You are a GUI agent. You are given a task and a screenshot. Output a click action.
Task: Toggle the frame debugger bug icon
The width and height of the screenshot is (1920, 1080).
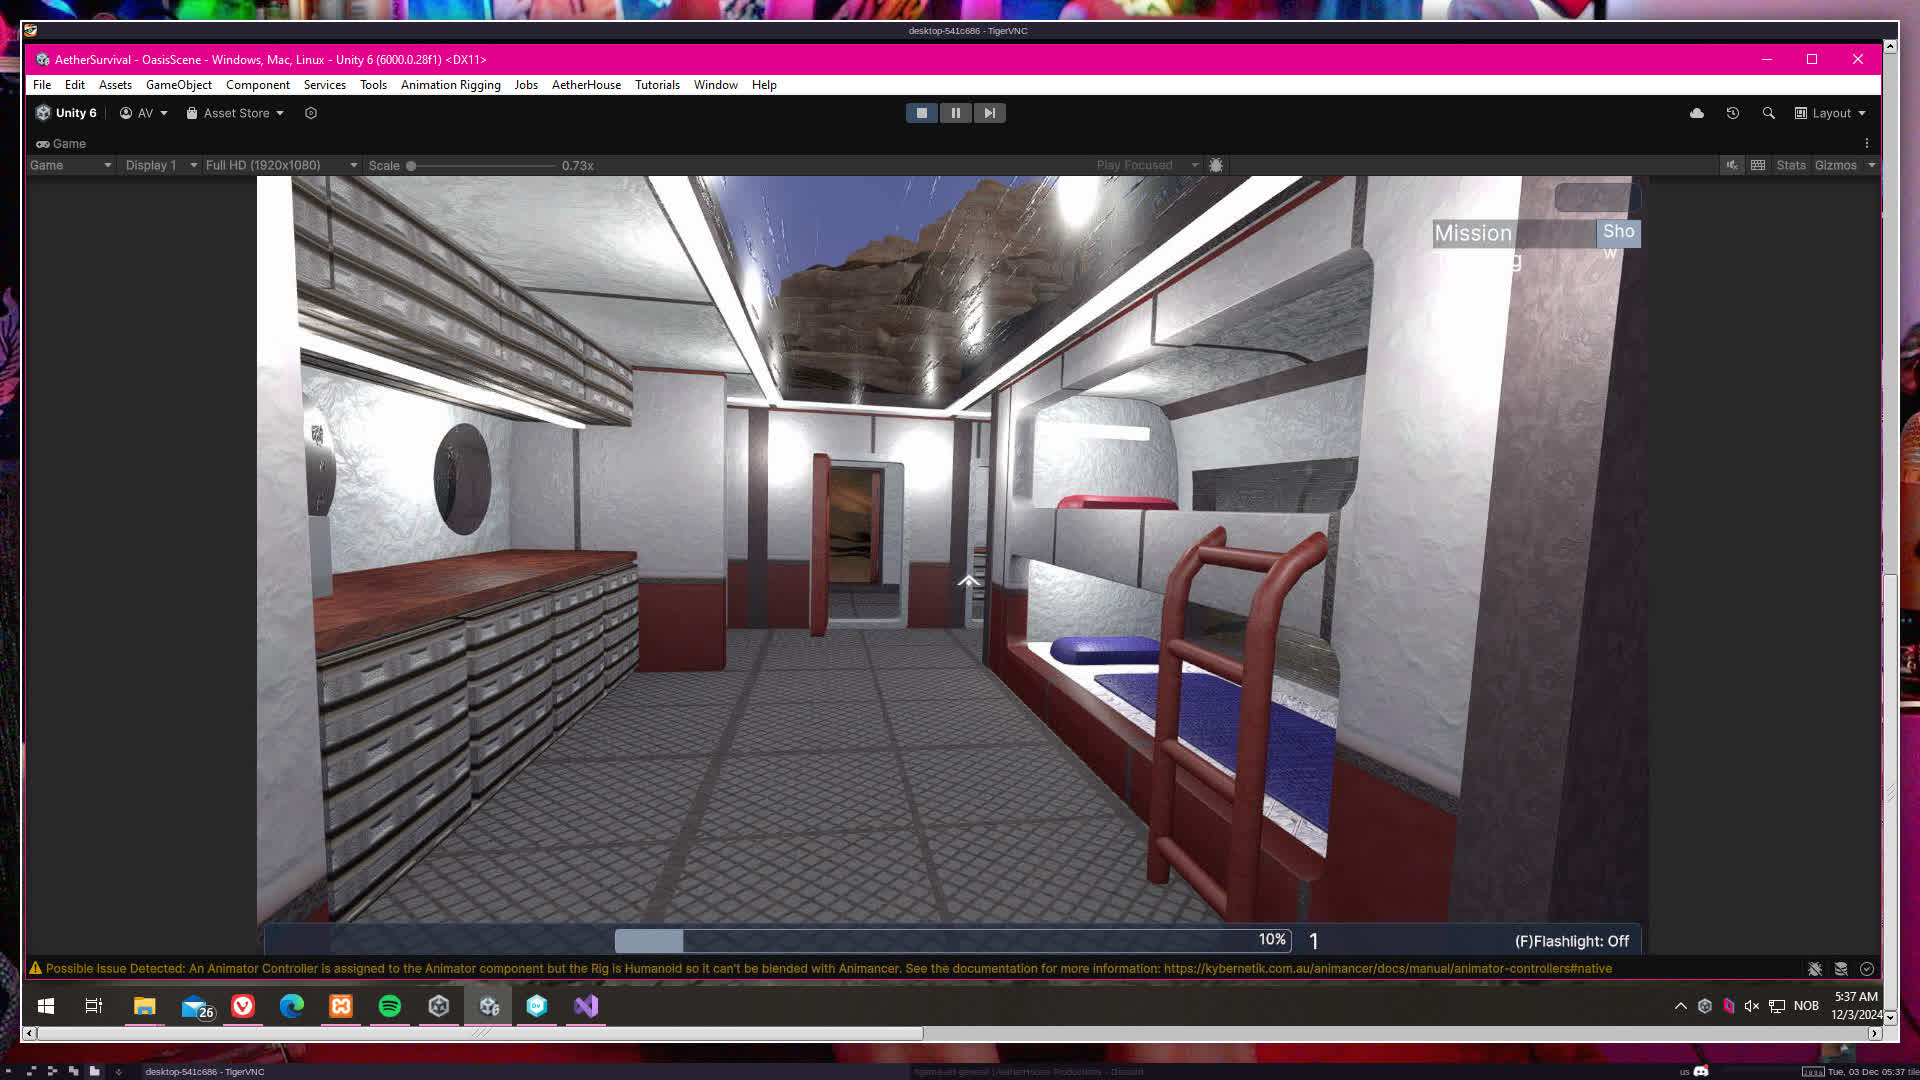(1216, 165)
